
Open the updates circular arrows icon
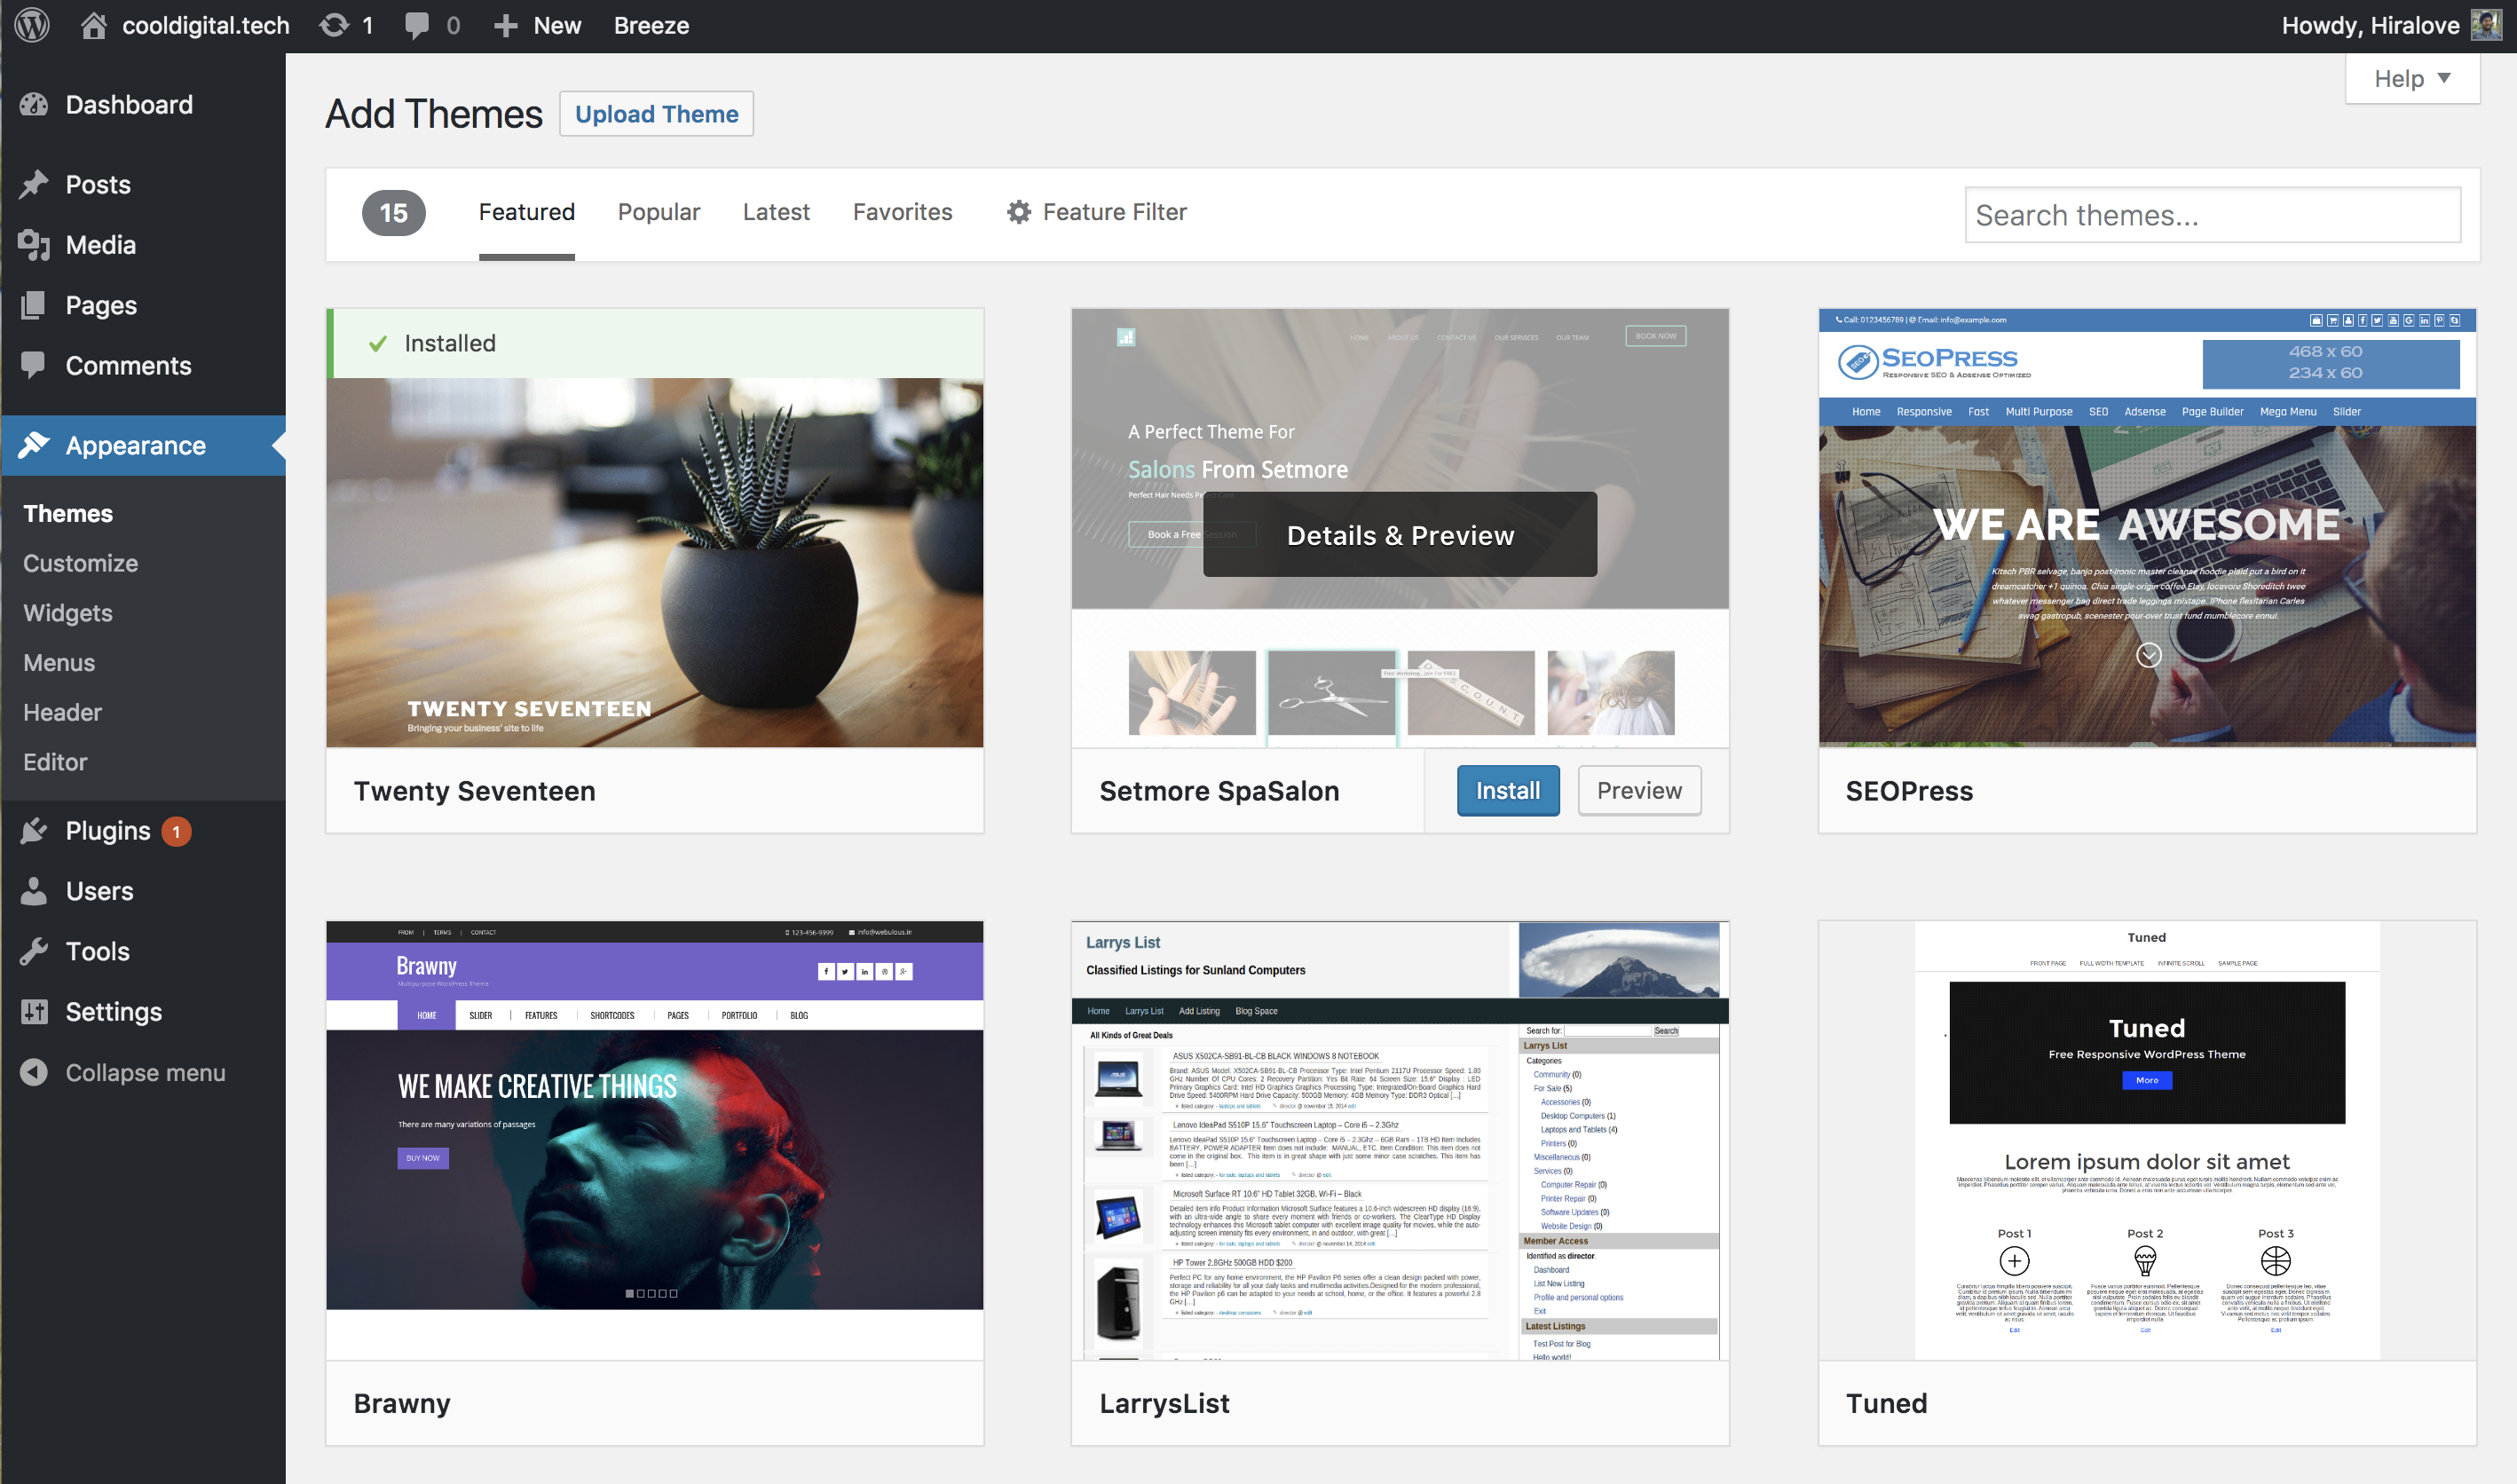click(334, 25)
